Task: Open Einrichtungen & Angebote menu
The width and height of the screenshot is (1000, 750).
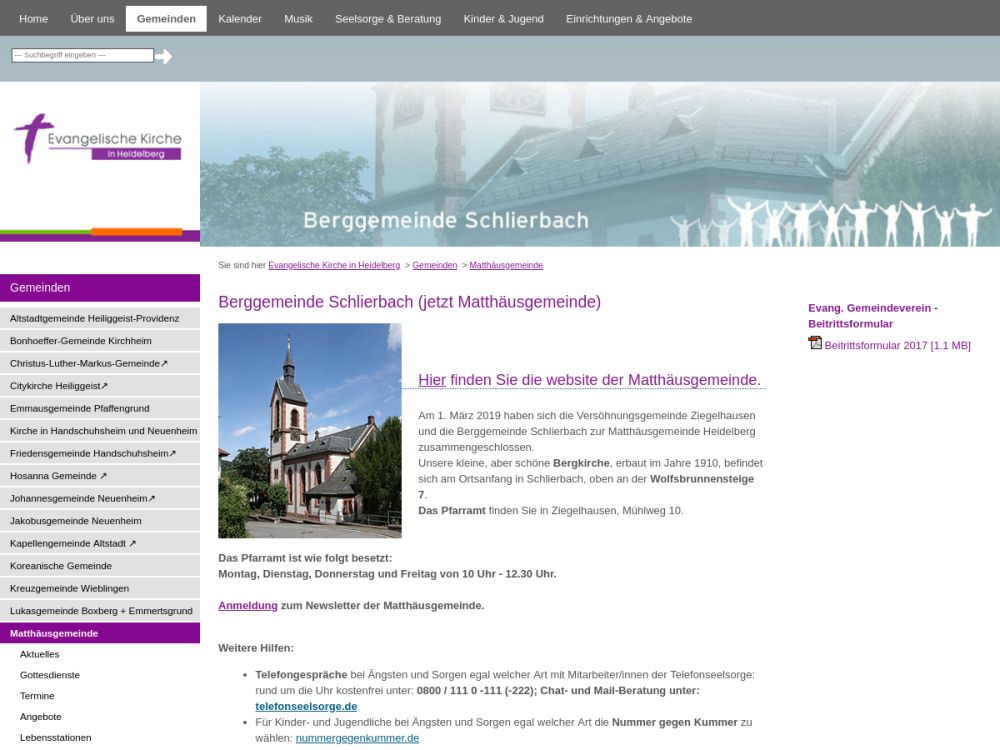Action: coord(629,19)
